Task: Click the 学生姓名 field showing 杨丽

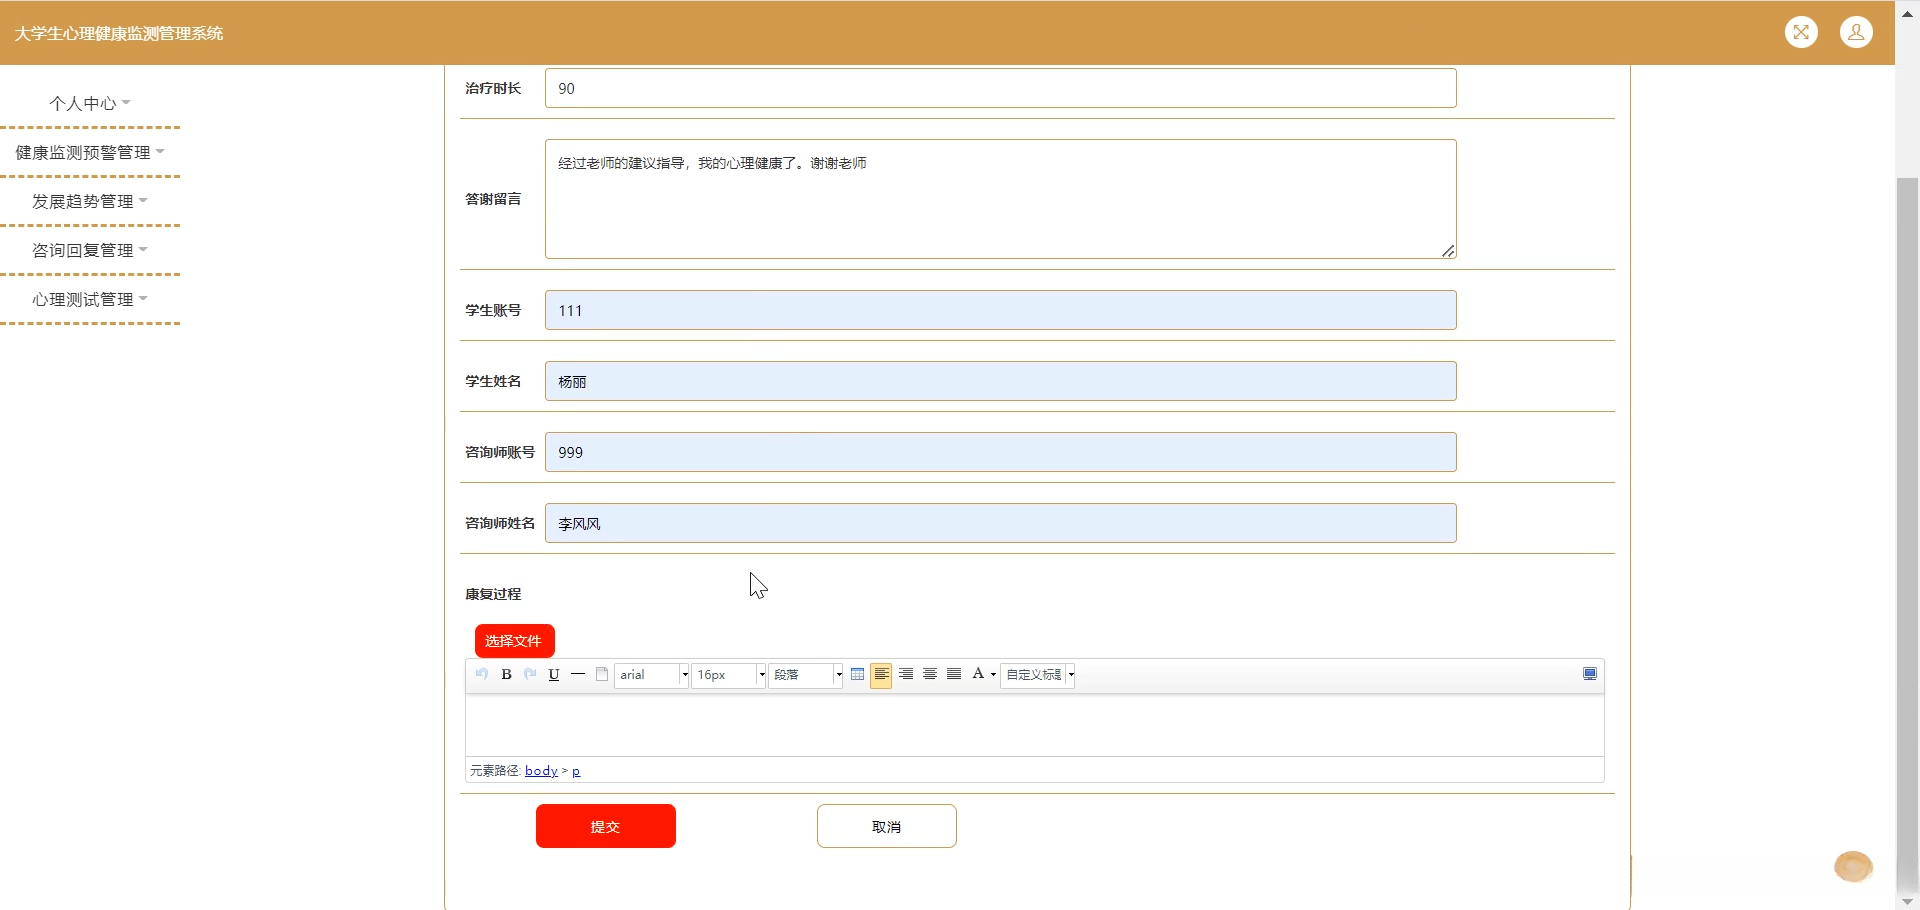Action: [x=1001, y=381]
